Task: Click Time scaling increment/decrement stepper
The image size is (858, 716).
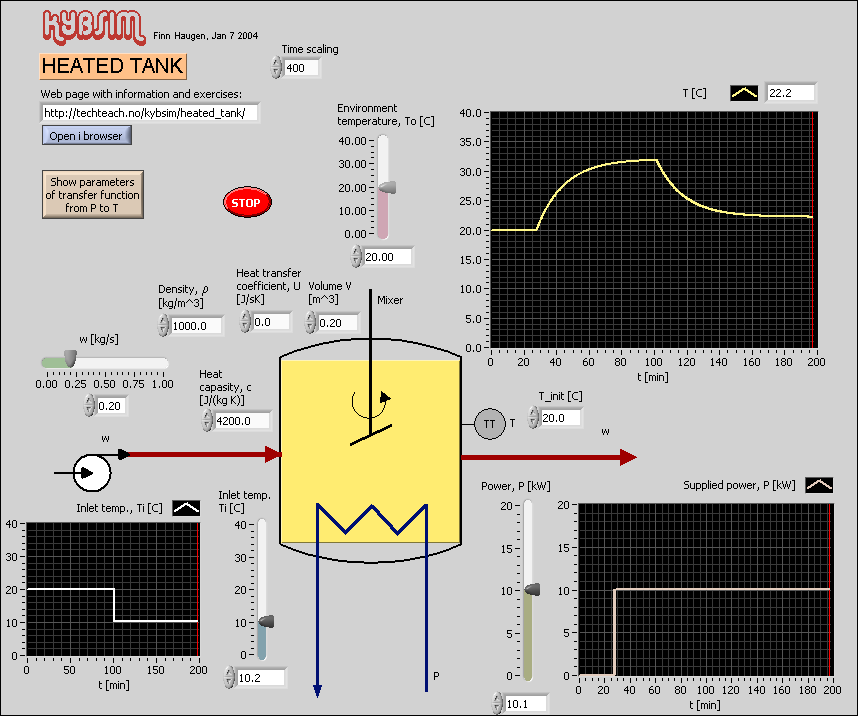Action: click(276, 68)
